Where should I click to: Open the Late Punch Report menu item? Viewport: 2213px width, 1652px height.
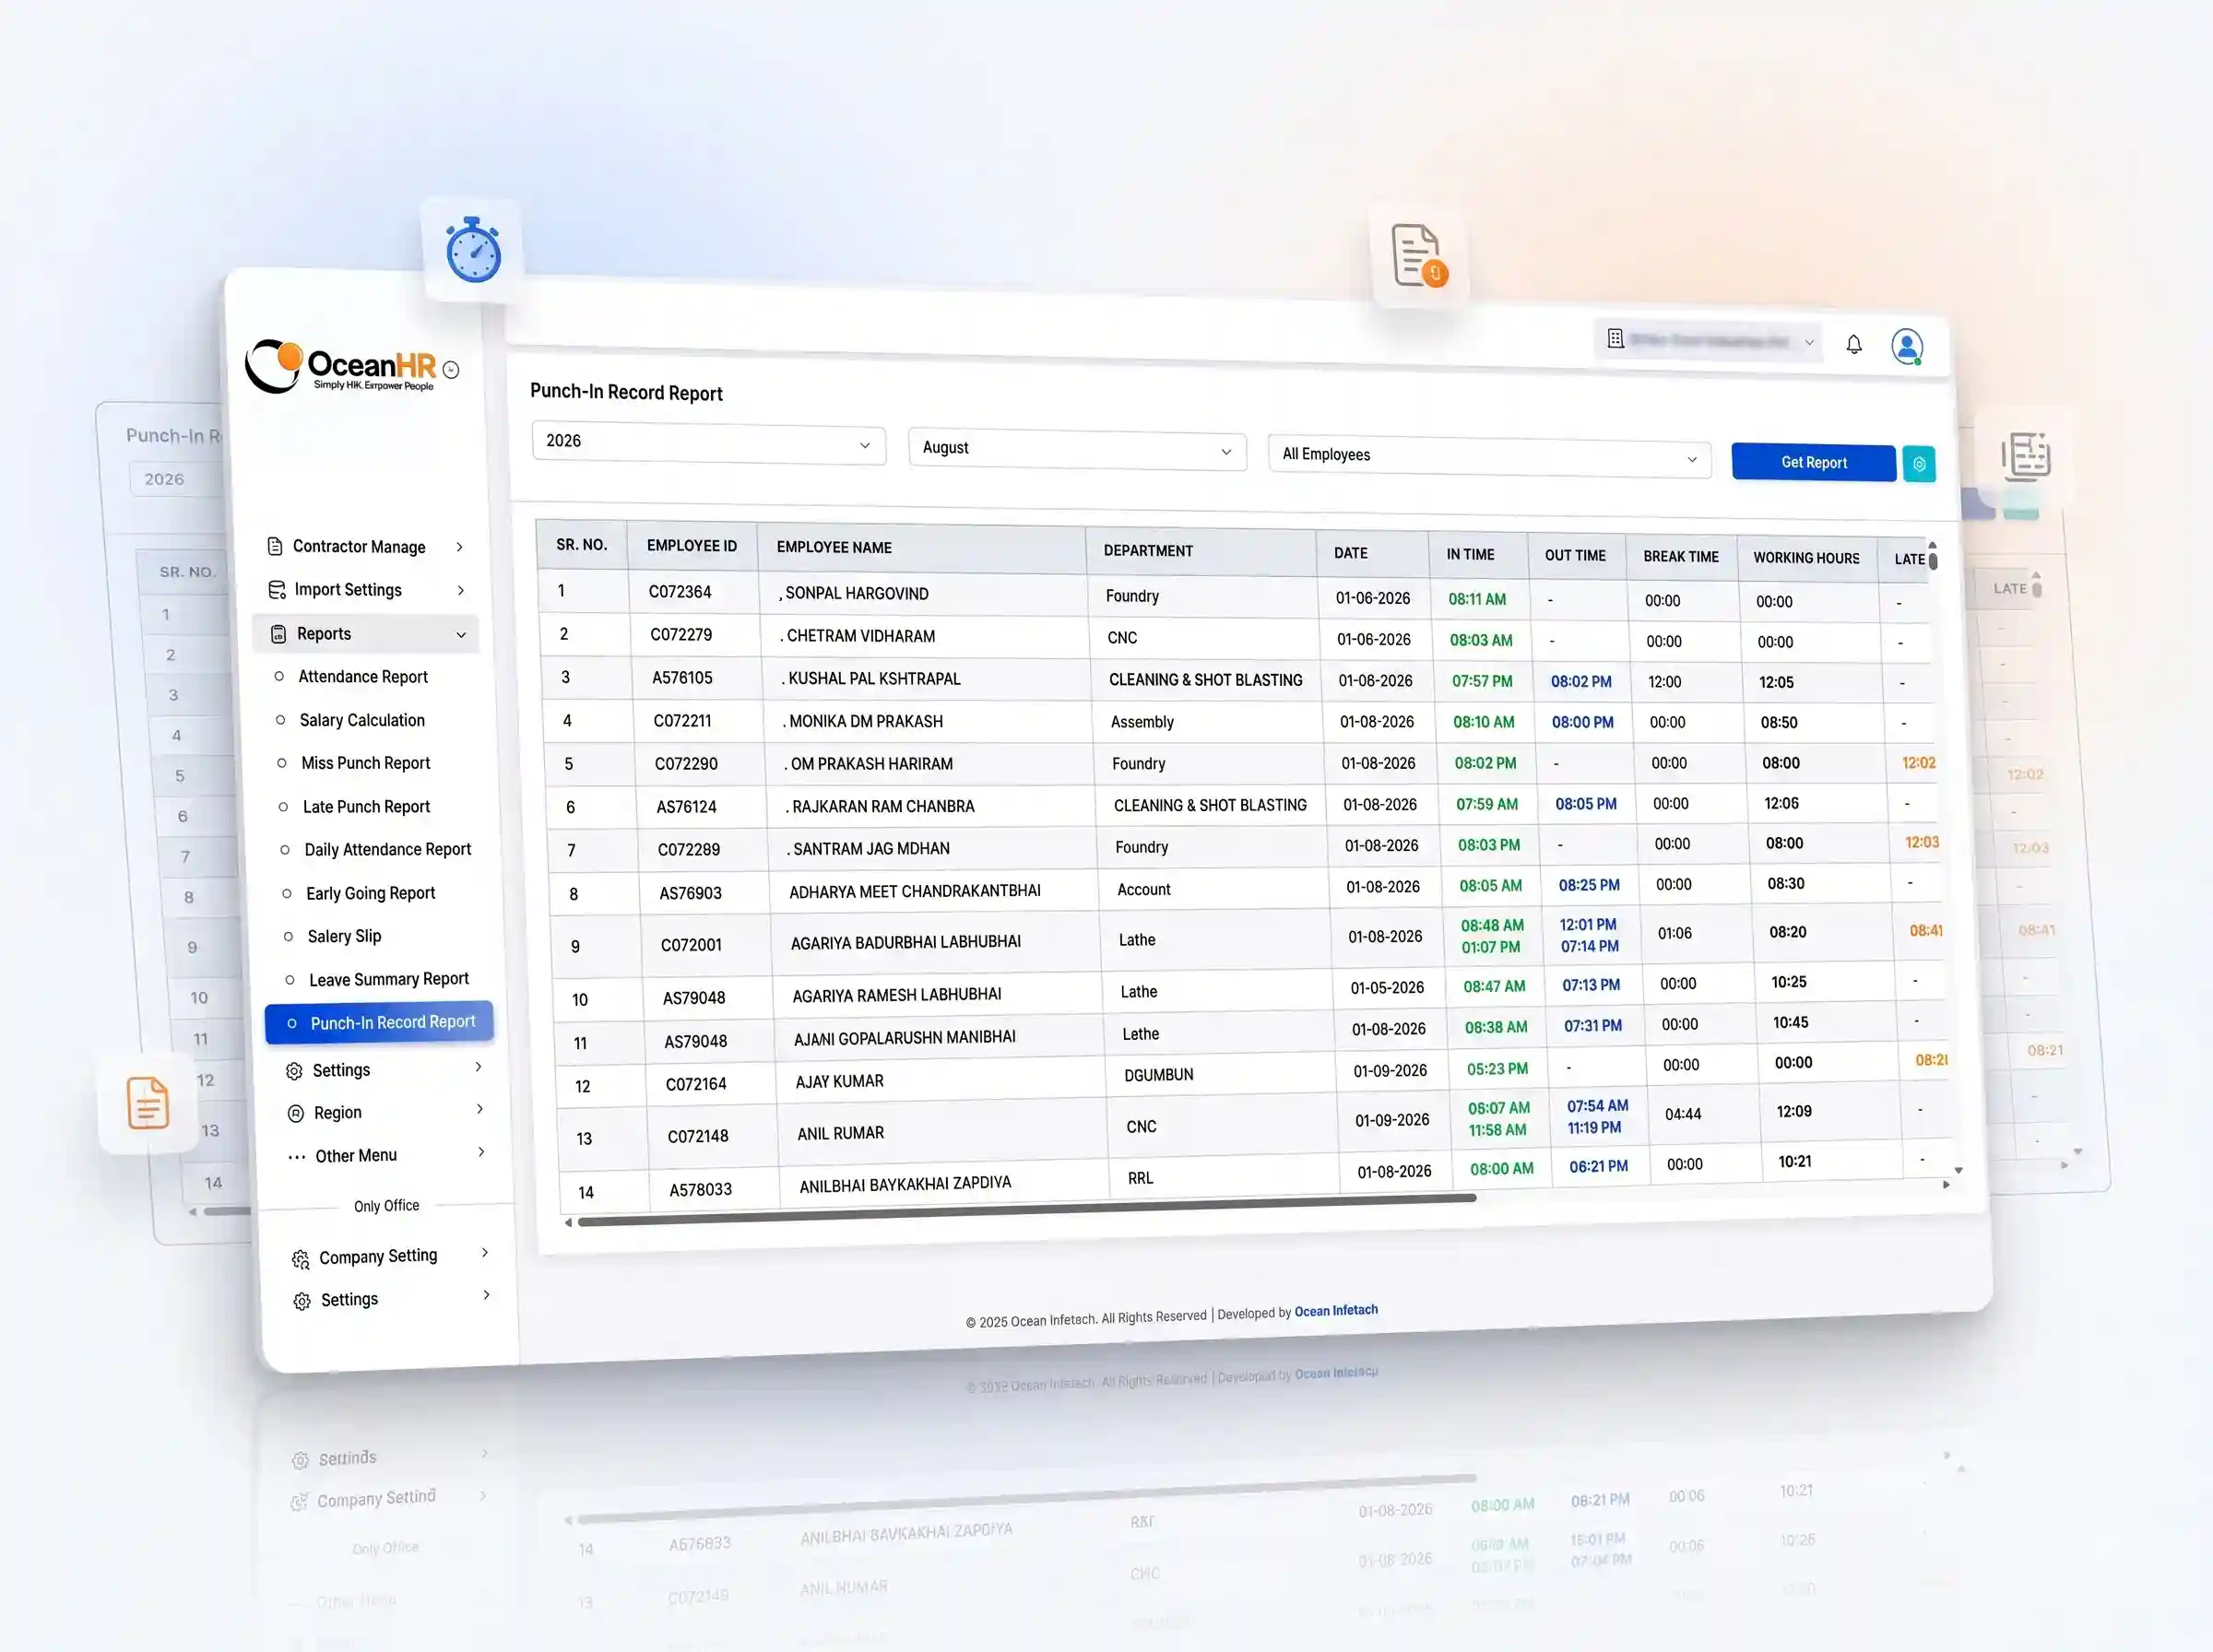coord(366,807)
